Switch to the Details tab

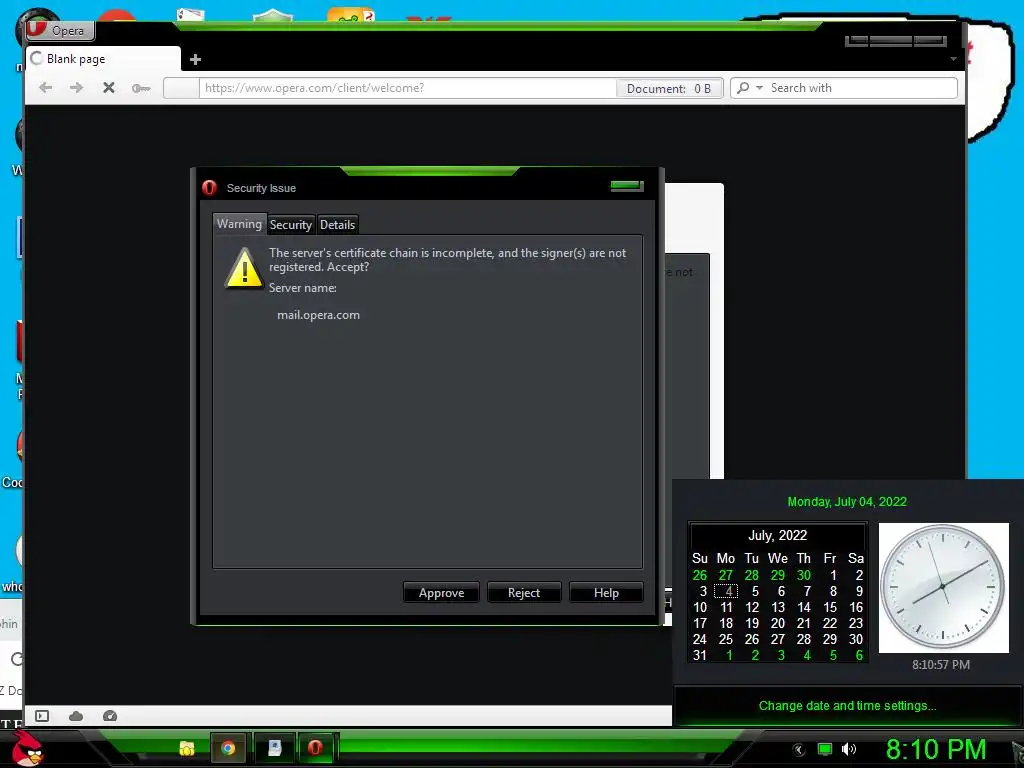point(338,225)
